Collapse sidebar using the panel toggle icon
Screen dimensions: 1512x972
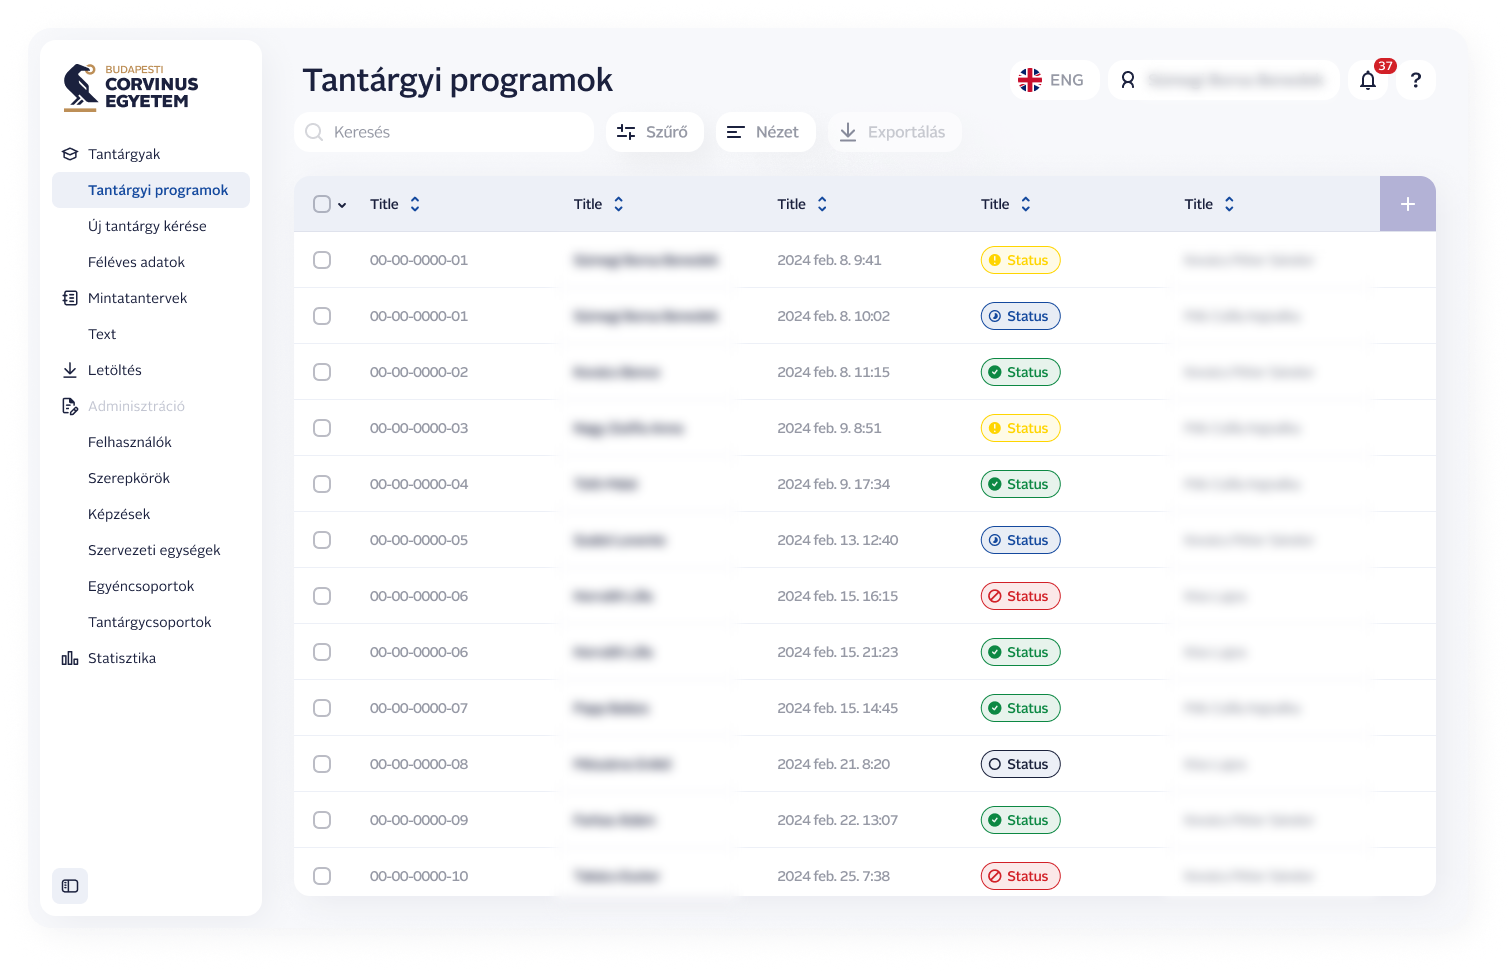tap(70, 886)
